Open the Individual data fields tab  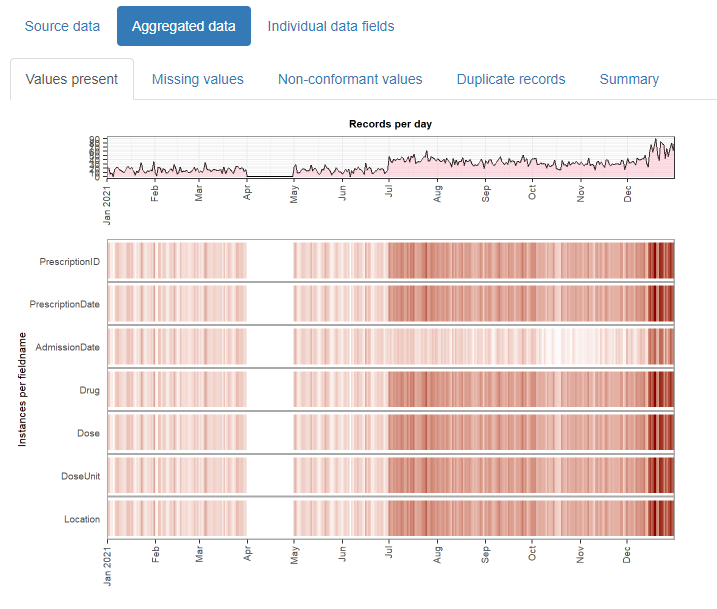[x=331, y=26]
